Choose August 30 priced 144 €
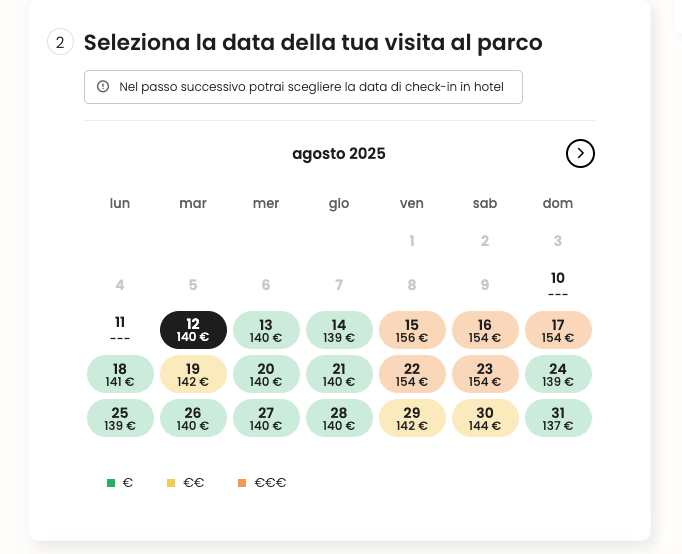Screen dimensions: 682x554 pyautogui.click(x=485, y=418)
